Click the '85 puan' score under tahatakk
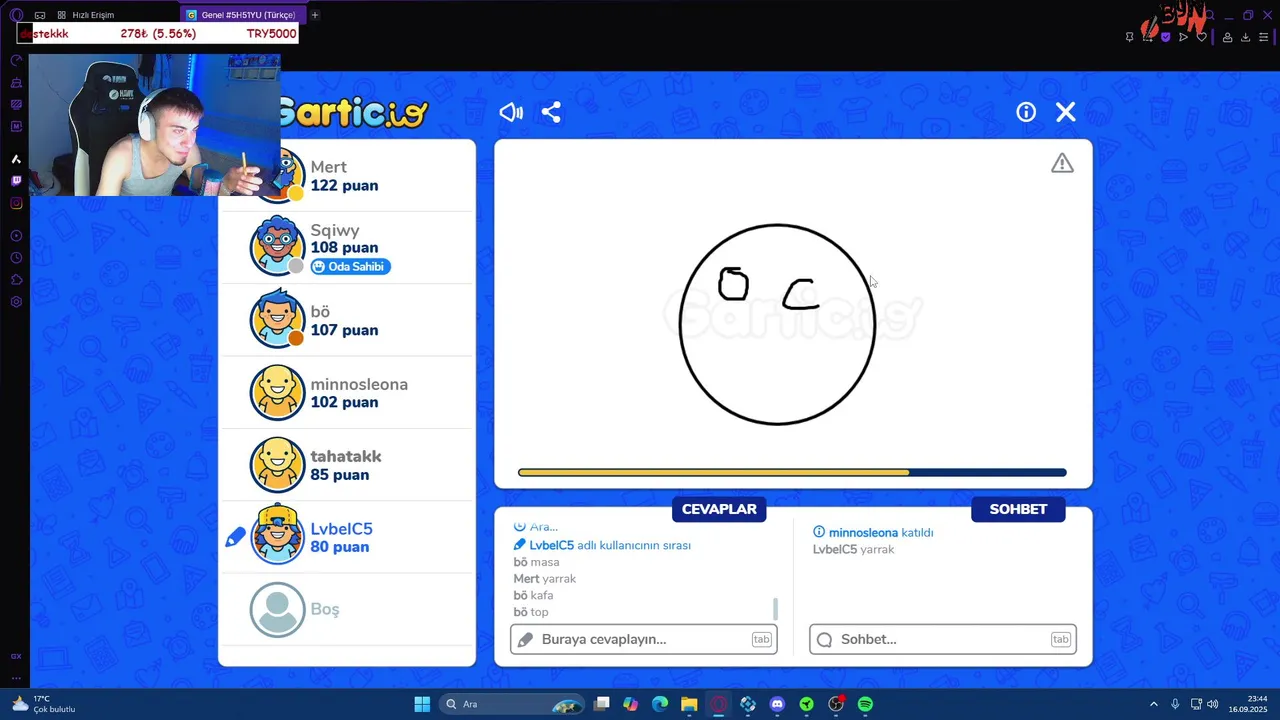1280x720 pixels. [340, 475]
